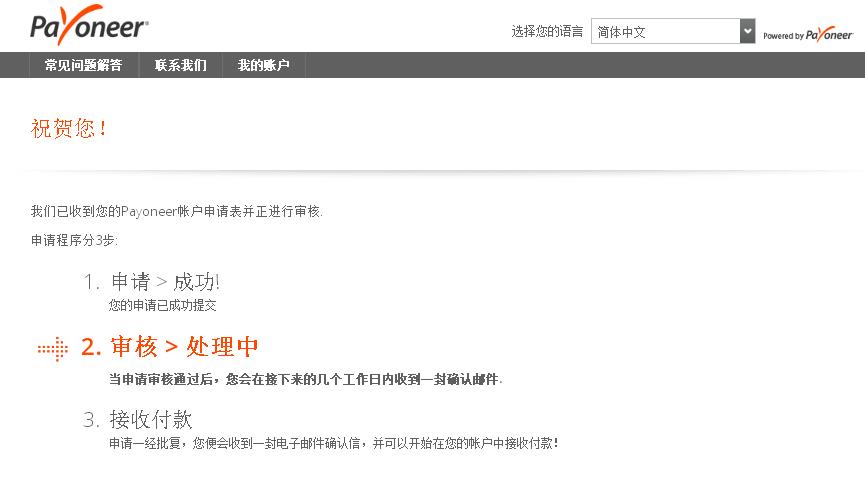Open the 我的账户 menu item
The height and width of the screenshot is (499, 865).
[x=263, y=65]
